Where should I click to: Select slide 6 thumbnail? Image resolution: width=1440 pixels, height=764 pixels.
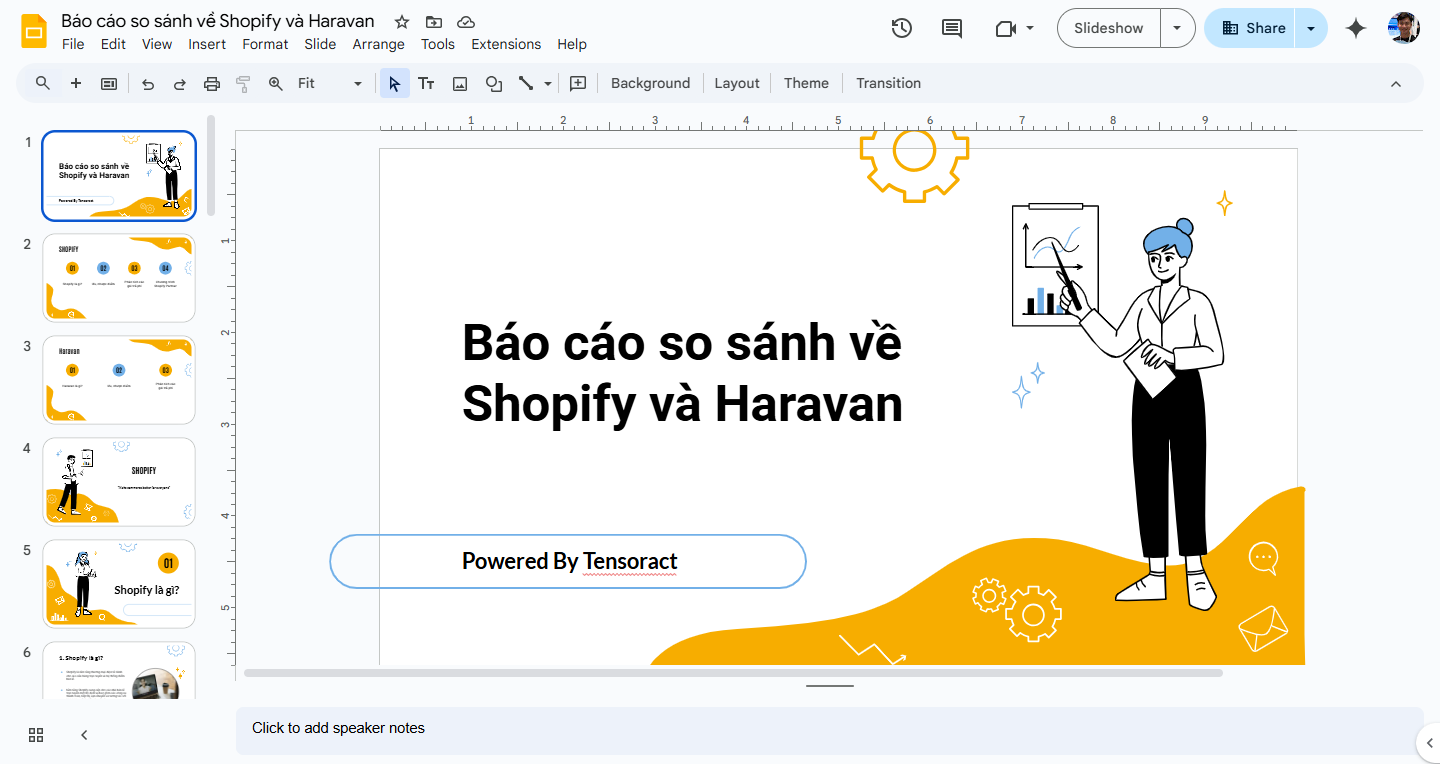click(x=119, y=671)
